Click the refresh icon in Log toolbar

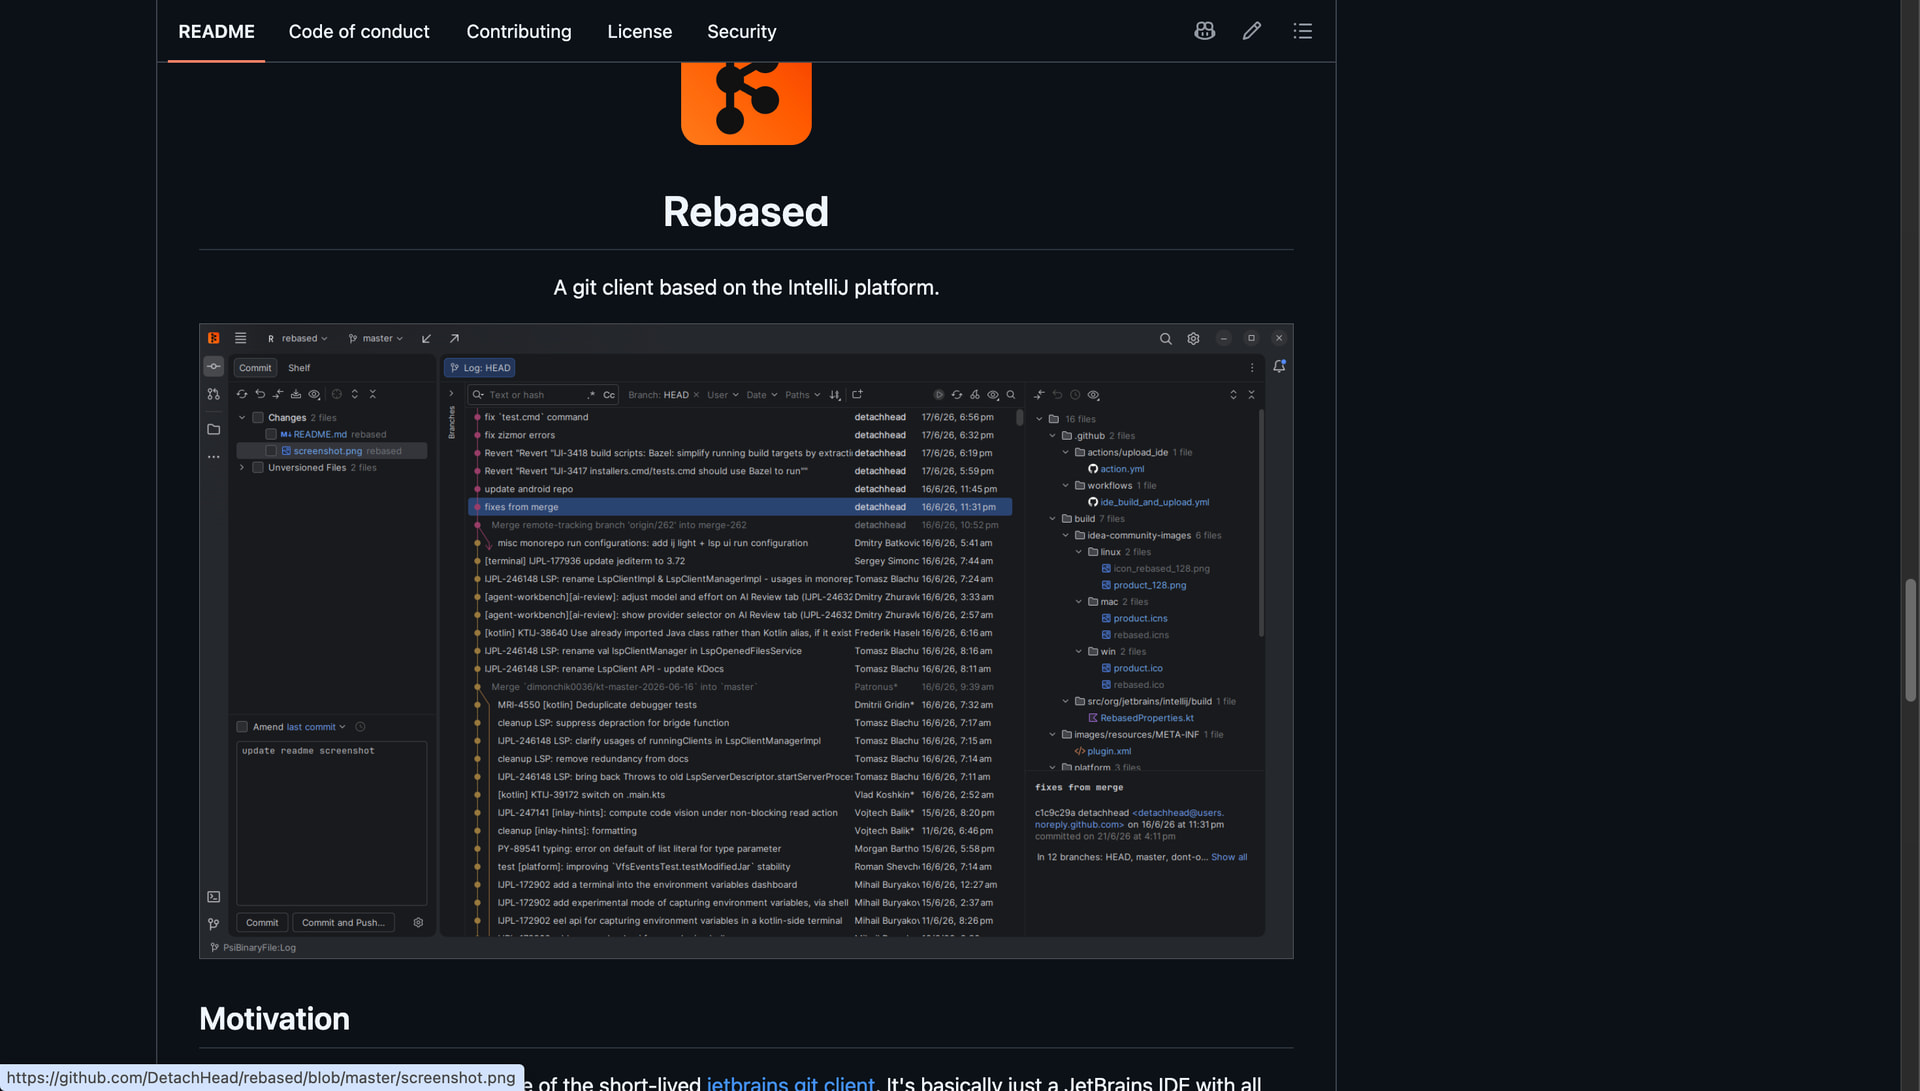coord(957,395)
